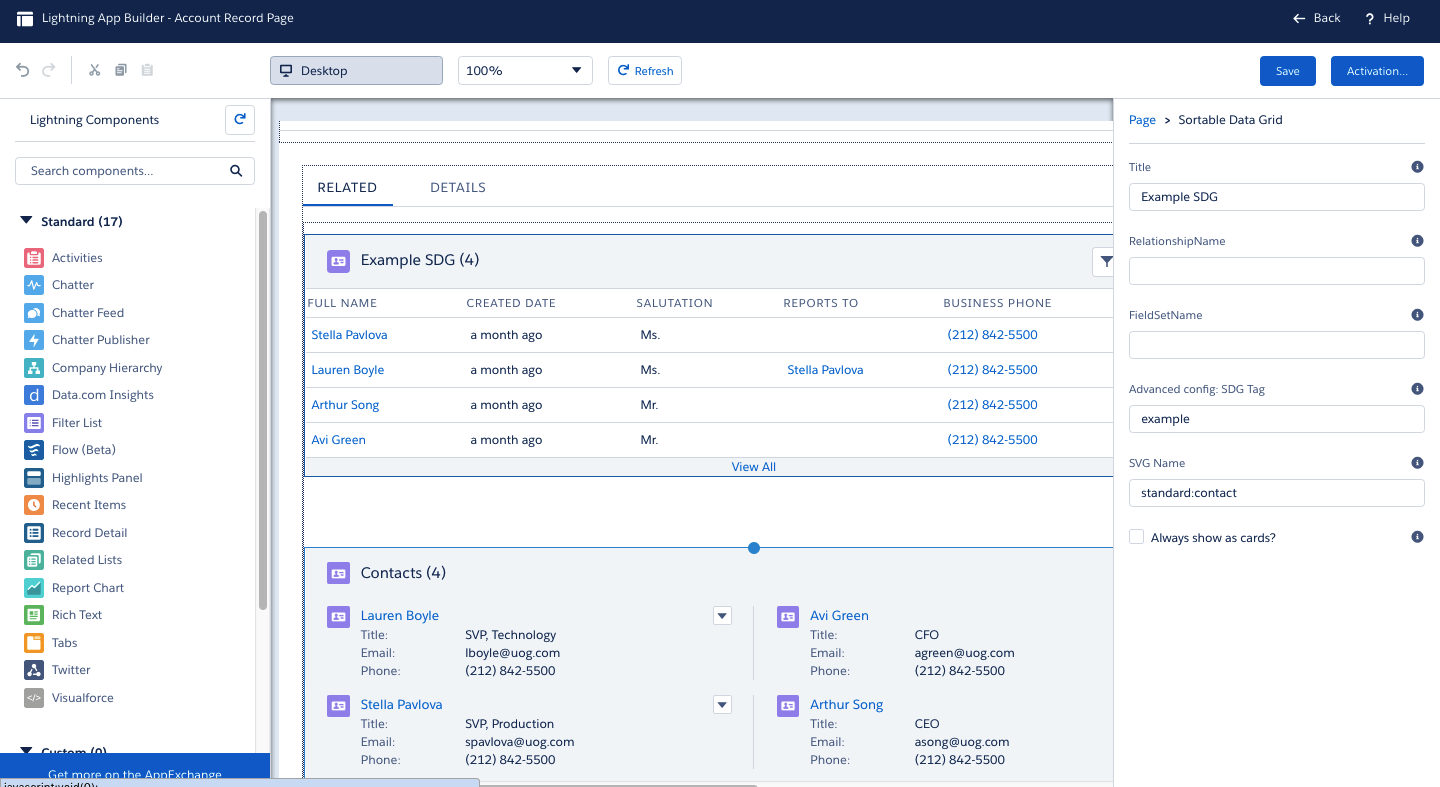Viewport: 1440px width, 787px height.
Task: Select the RELATED tab
Action: (x=347, y=187)
